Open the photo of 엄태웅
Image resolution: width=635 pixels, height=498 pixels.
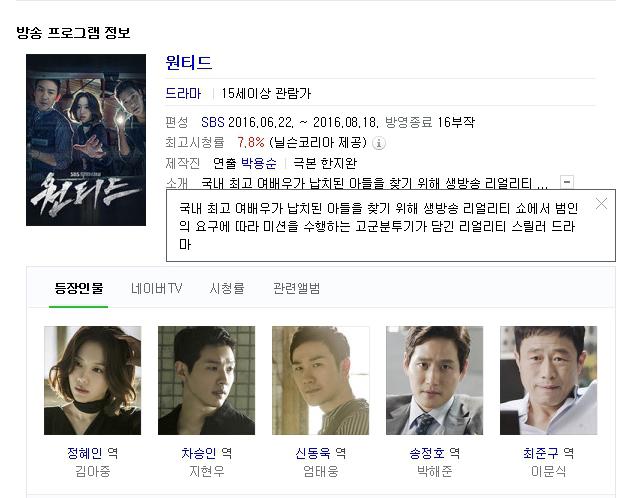pos(321,381)
